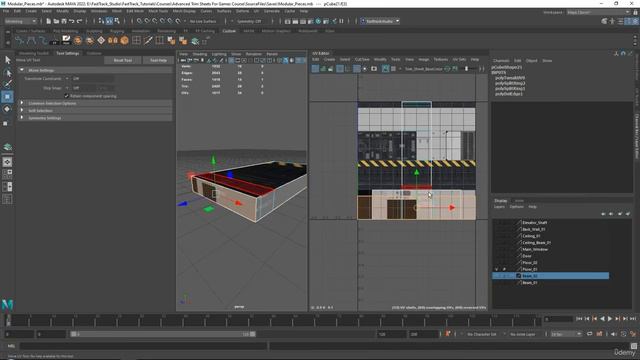The width and height of the screenshot is (640, 360).
Task: Click the loop playback icon
Action: pos(590,334)
